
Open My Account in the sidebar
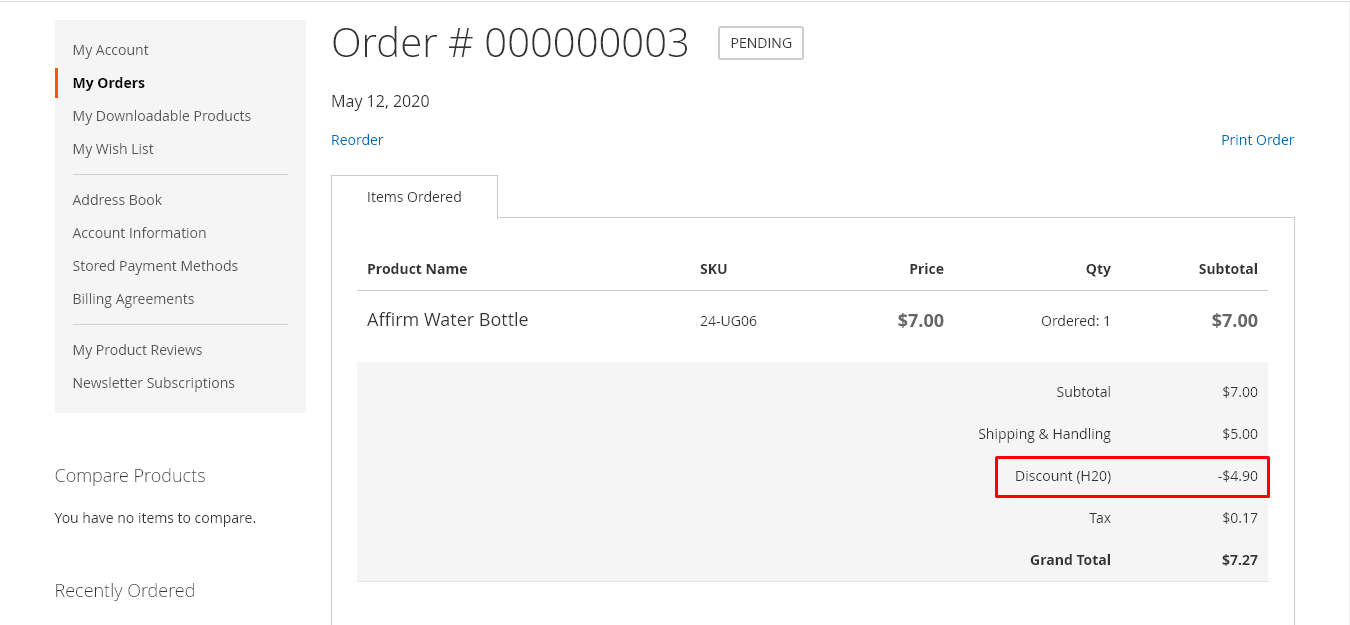(x=110, y=50)
